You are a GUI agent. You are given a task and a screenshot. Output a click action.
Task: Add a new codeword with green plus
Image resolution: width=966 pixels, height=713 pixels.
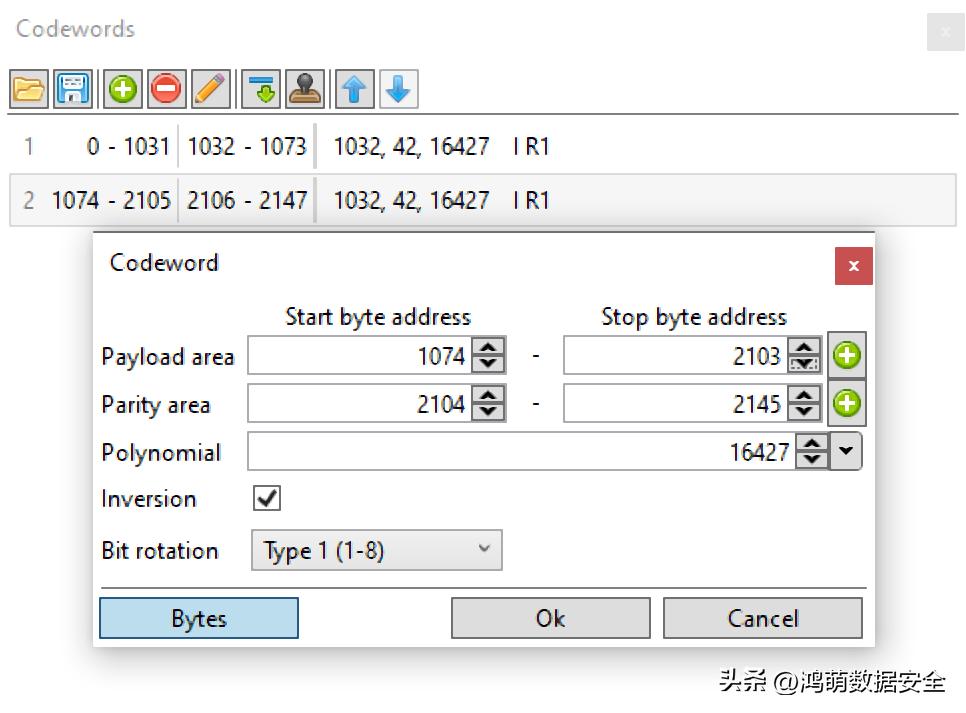pos(123,89)
